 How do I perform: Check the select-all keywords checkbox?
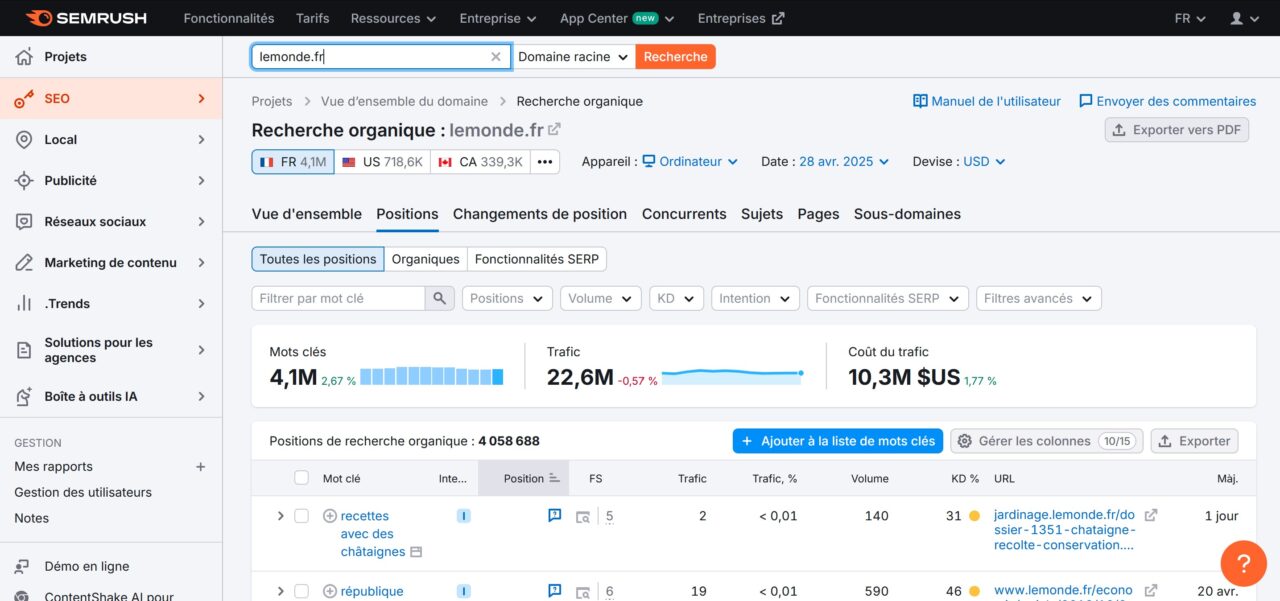[x=301, y=478]
